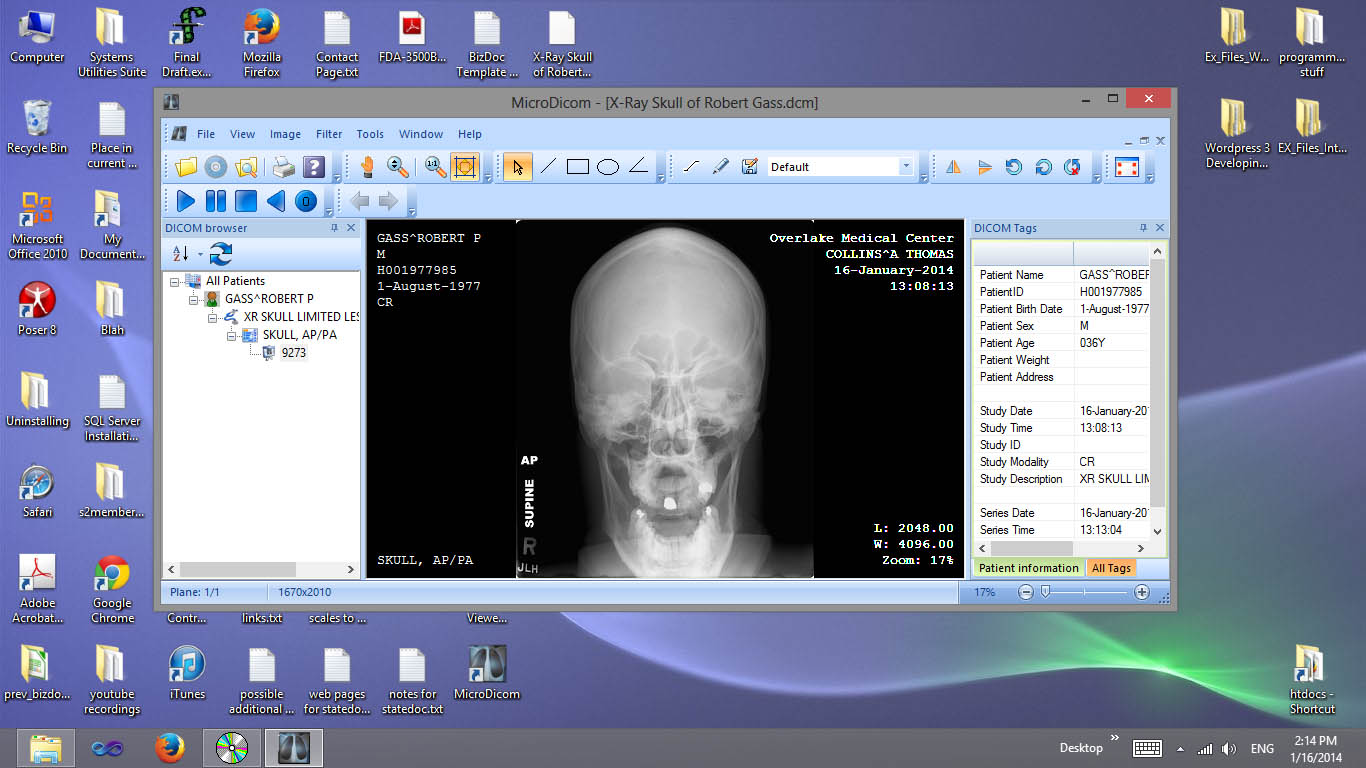Close the DICOM browser panel
The image size is (1366, 768).
coord(351,228)
